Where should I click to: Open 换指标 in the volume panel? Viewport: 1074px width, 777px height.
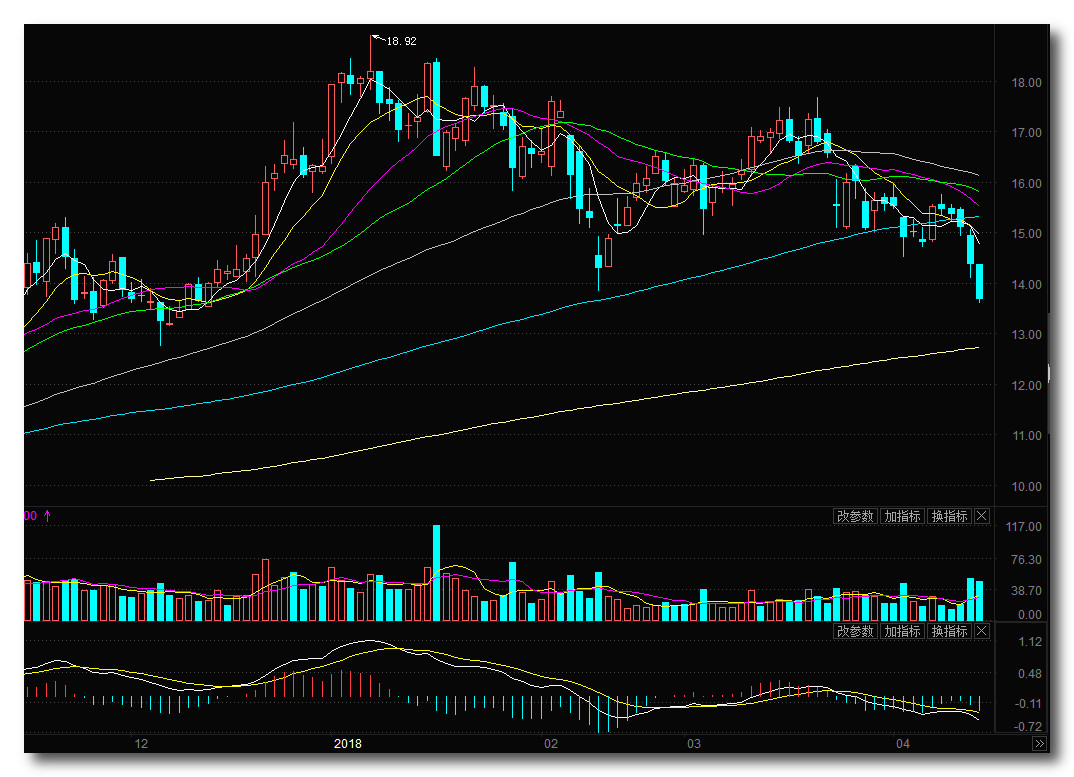[949, 516]
